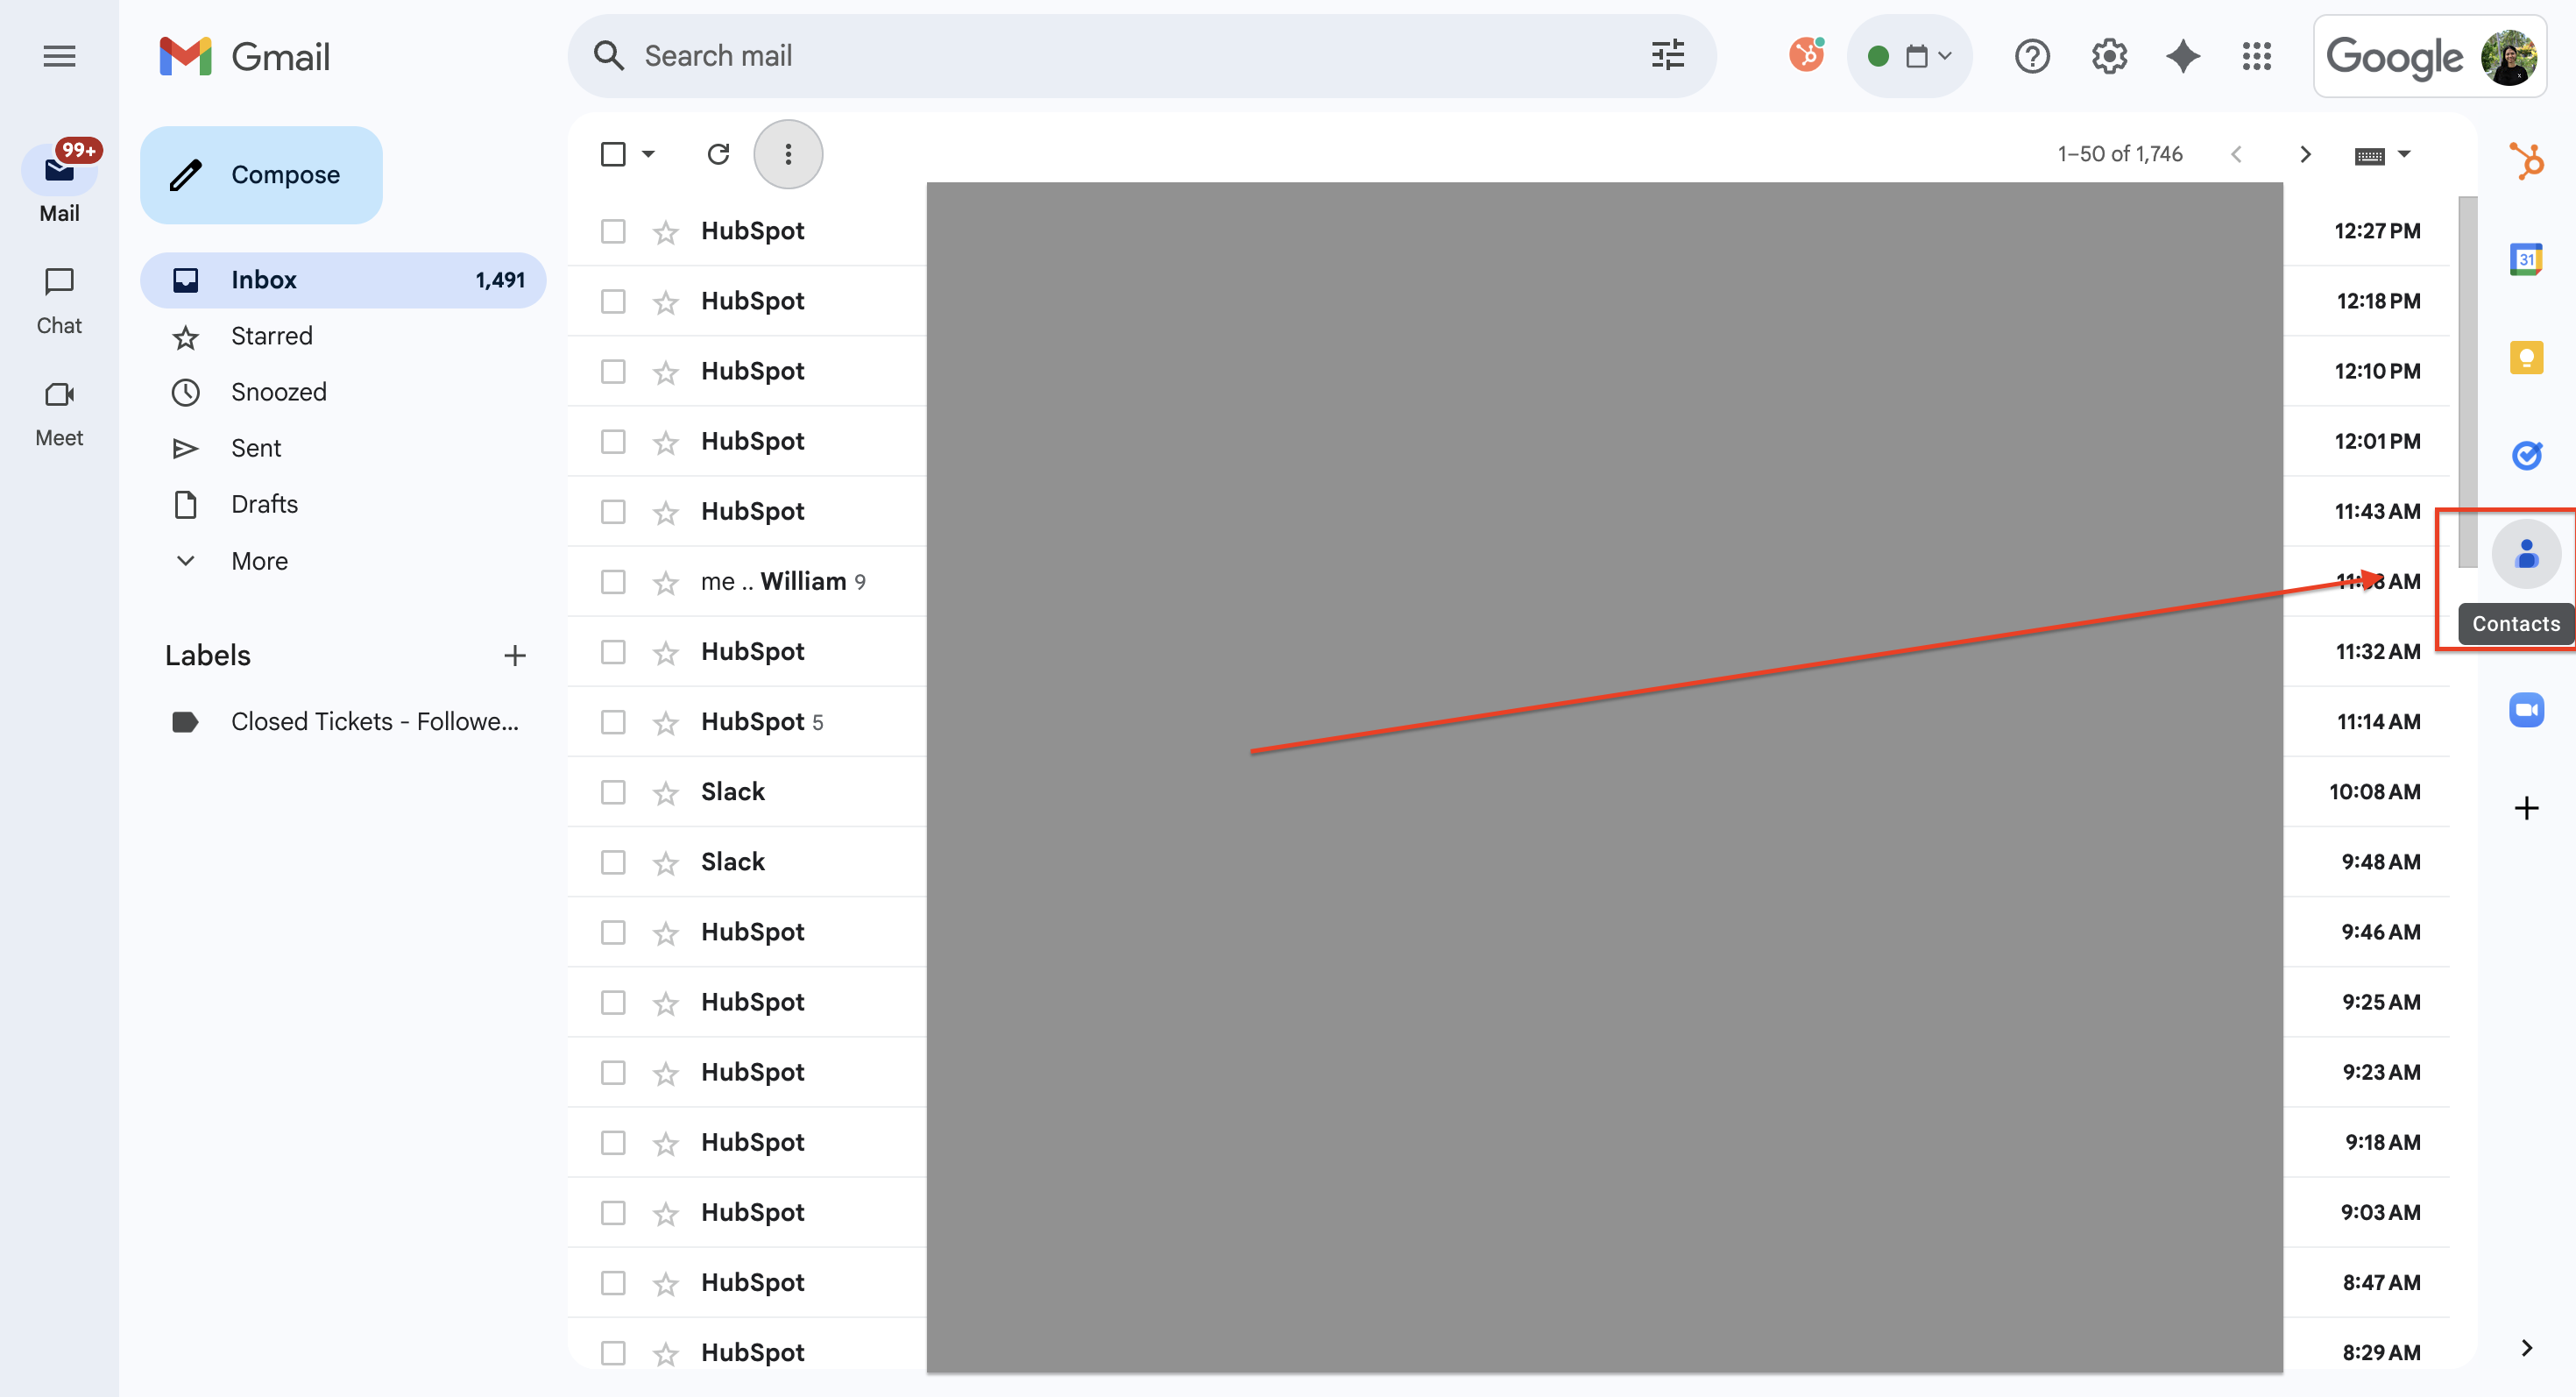Open the Inbox folder
Viewport: 2576px width, 1397px height.
click(x=343, y=280)
